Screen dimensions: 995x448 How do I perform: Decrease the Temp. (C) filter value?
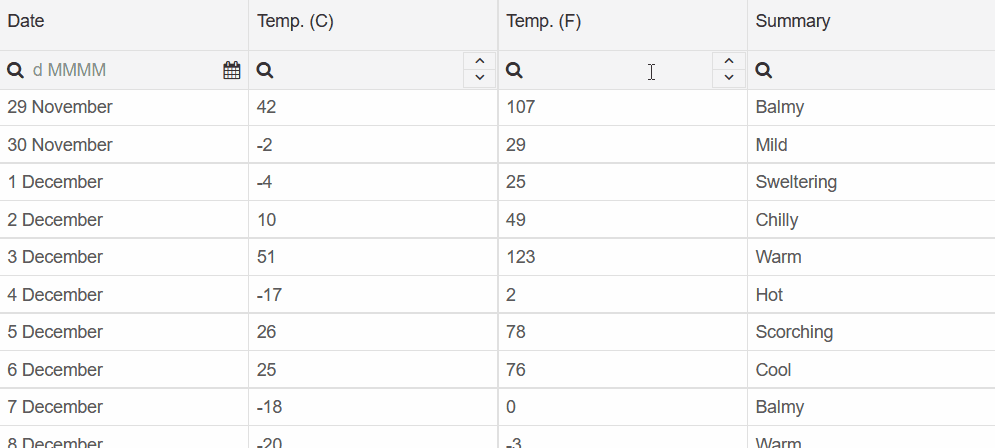pos(480,78)
